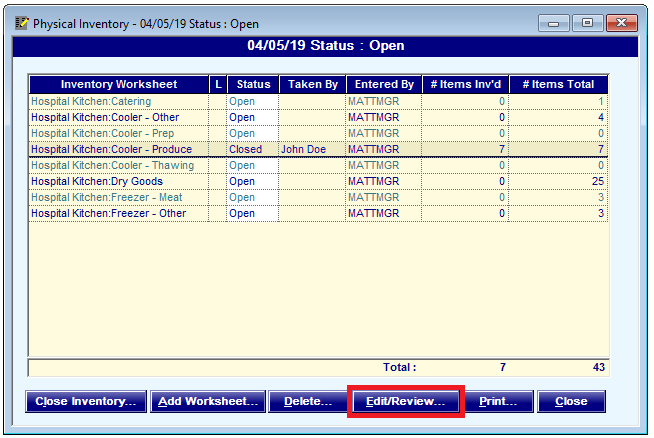Viewport: 654px width, 438px height.
Task: Click the Print button
Action: [x=497, y=401]
